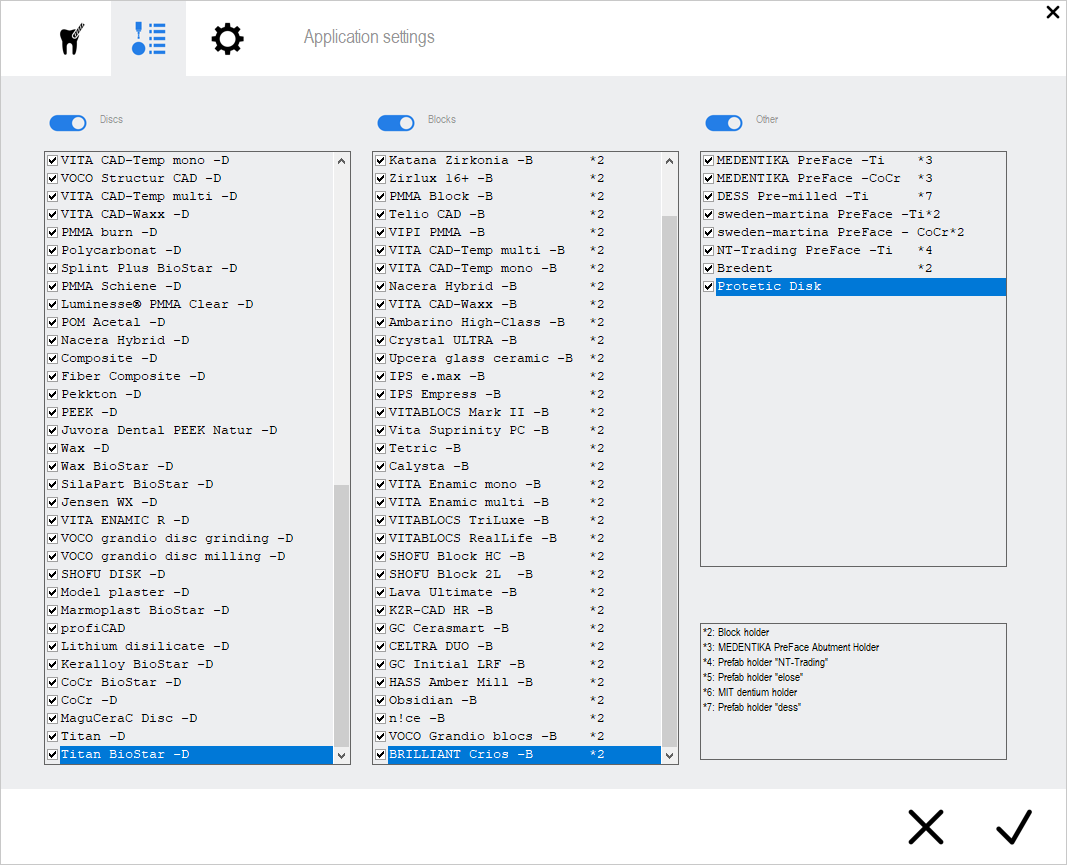Select Calysta -B row
The height and width of the screenshot is (865, 1067).
[518, 466]
